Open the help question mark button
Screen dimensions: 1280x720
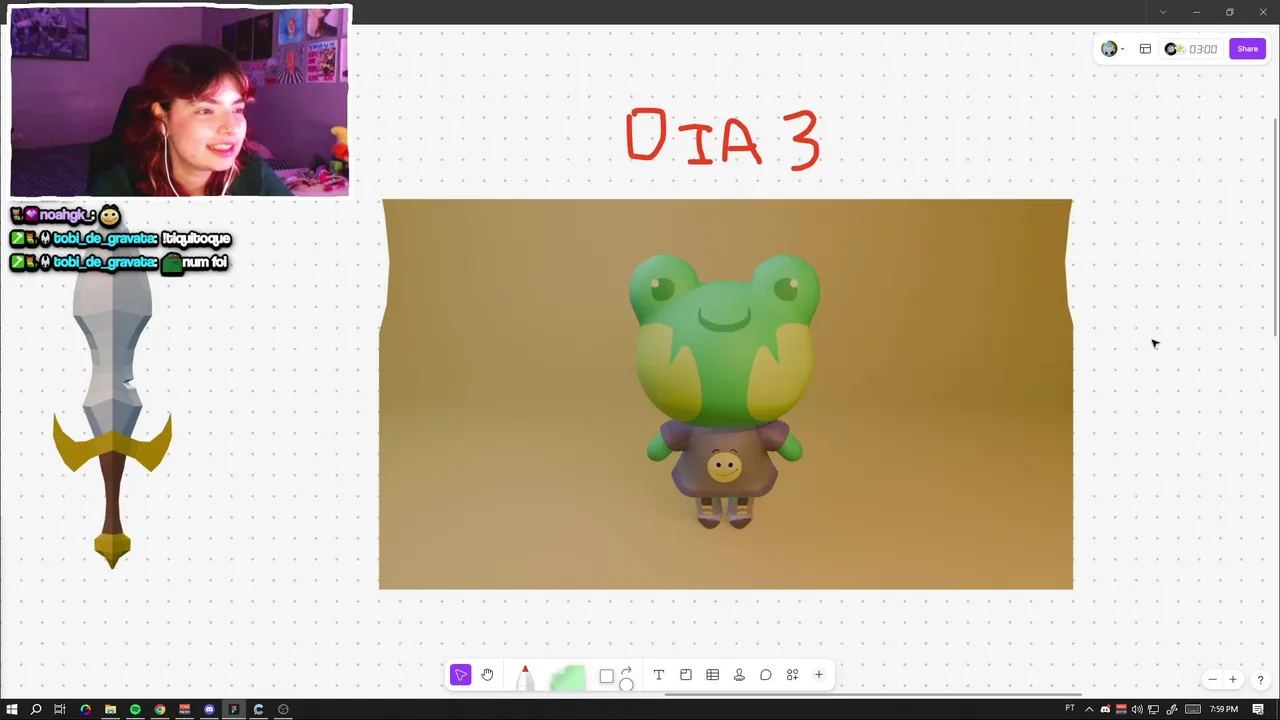pyautogui.click(x=1259, y=680)
